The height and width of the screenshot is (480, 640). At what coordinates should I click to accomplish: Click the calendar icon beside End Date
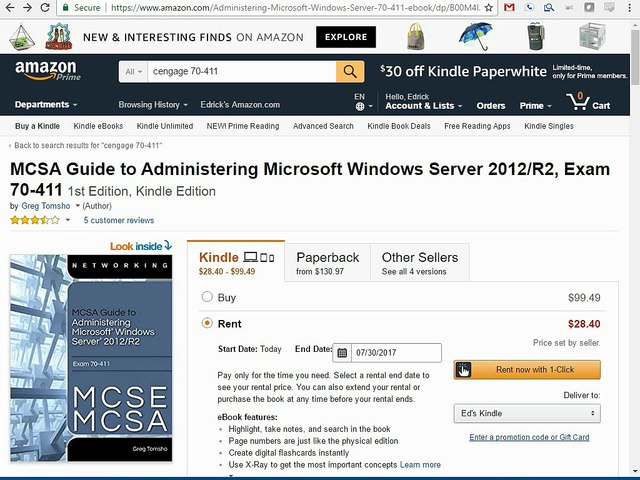tap(342, 352)
